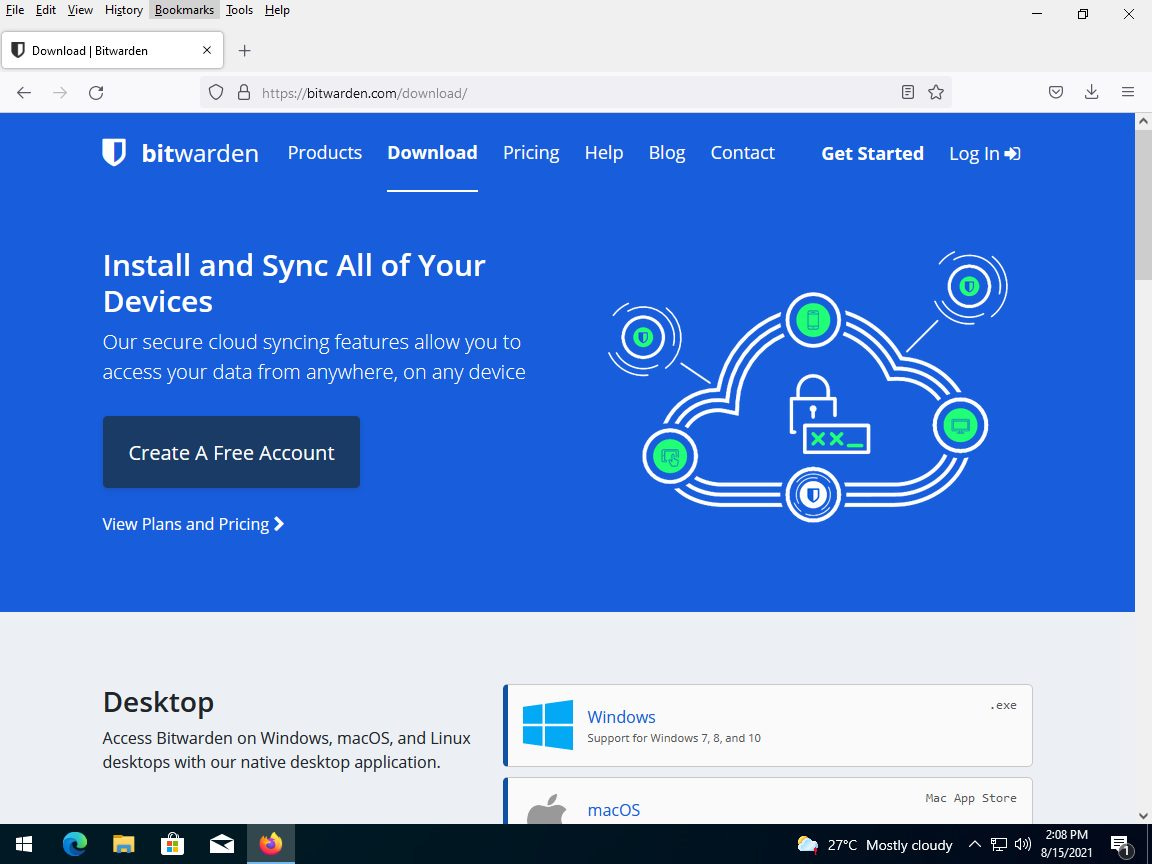1152x864 pixels.
Task: Open the notification center icon
Action: coord(1120,845)
